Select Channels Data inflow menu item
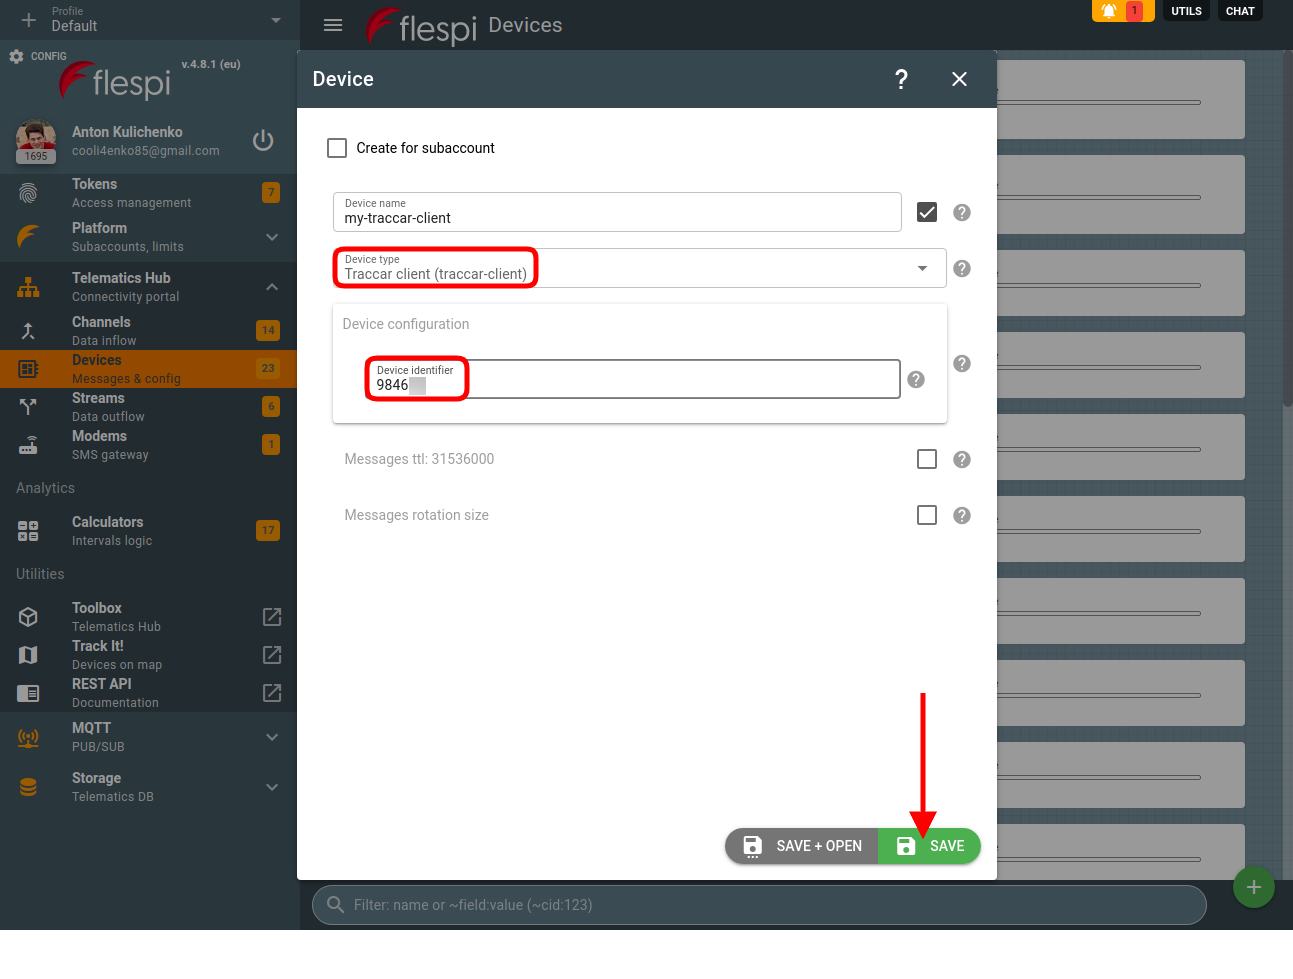 [x=148, y=331]
